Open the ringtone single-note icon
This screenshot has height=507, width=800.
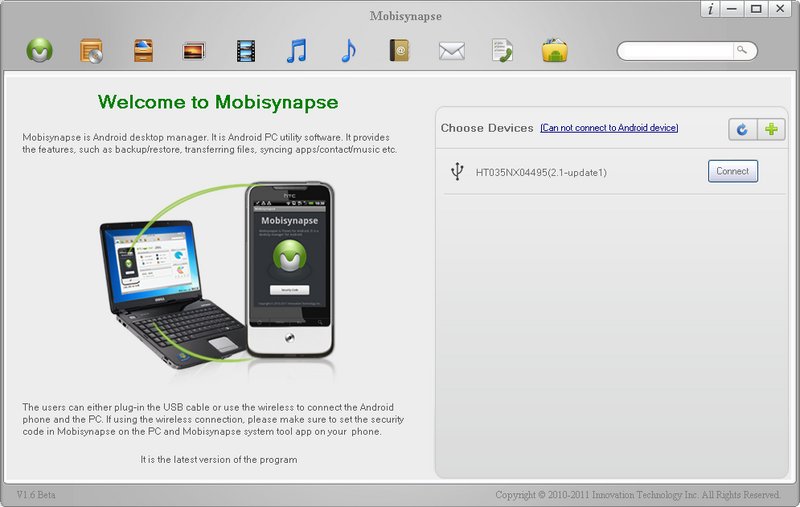tap(348, 50)
